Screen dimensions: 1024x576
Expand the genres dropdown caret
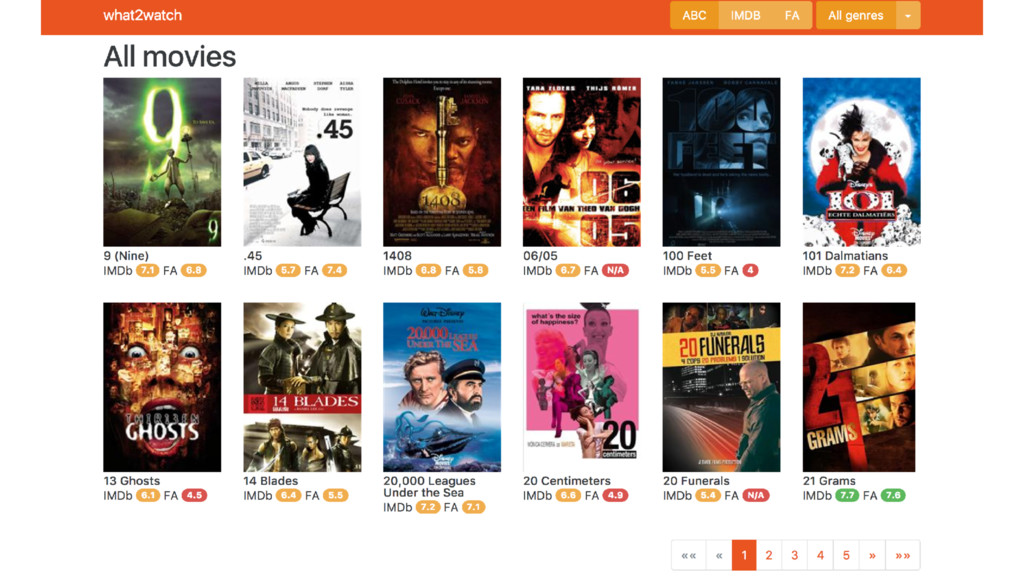908,15
